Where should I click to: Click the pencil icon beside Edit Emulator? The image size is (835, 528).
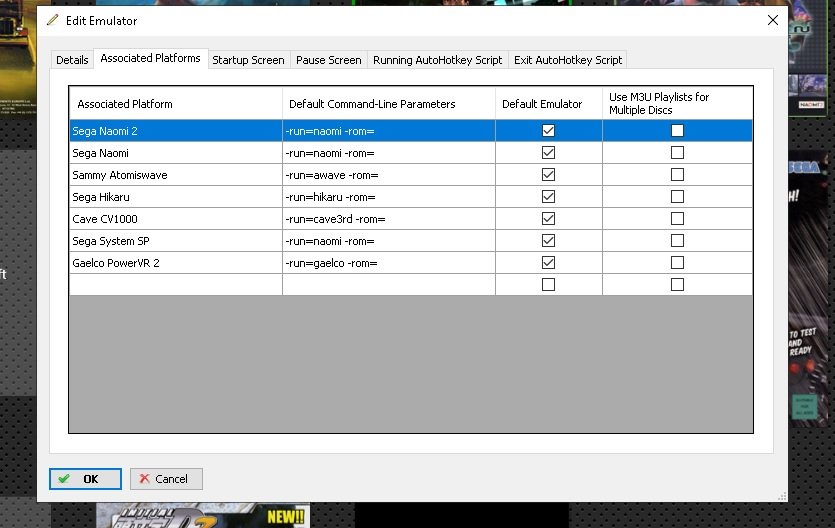[52, 20]
